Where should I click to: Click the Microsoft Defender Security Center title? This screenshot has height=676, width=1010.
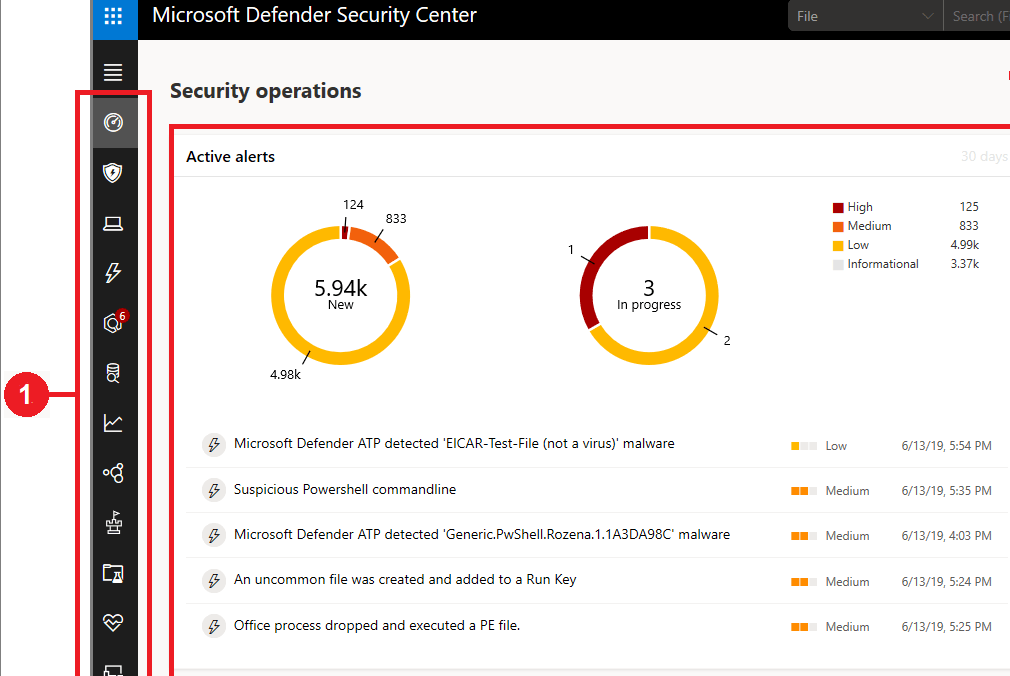click(314, 15)
